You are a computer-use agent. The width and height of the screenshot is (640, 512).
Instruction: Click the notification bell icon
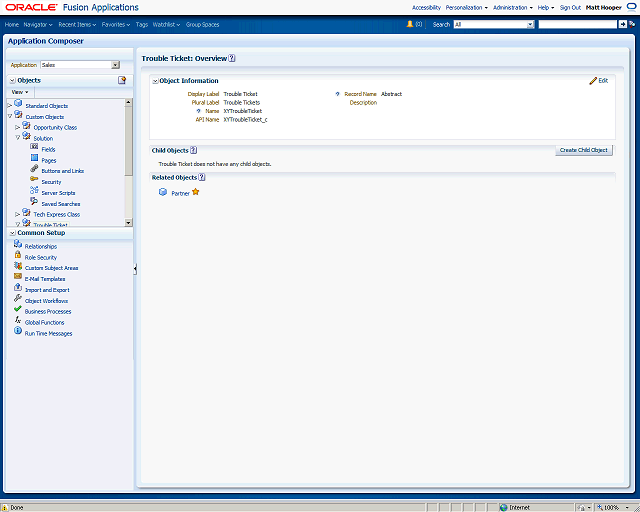[x=410, y=24]
